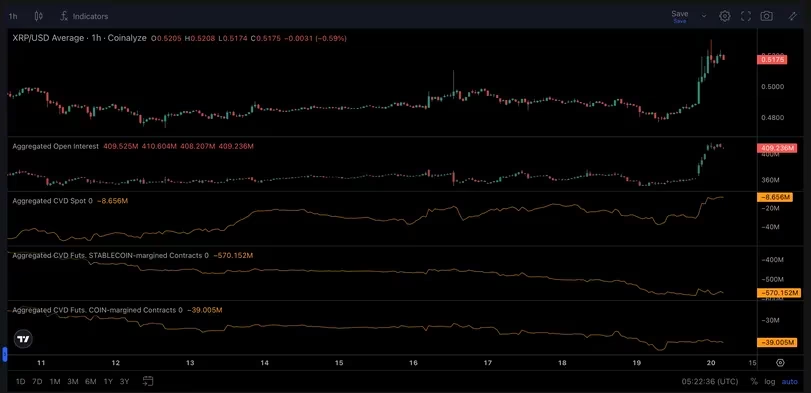Toggle percent scale mode

[x=754, y=382]
